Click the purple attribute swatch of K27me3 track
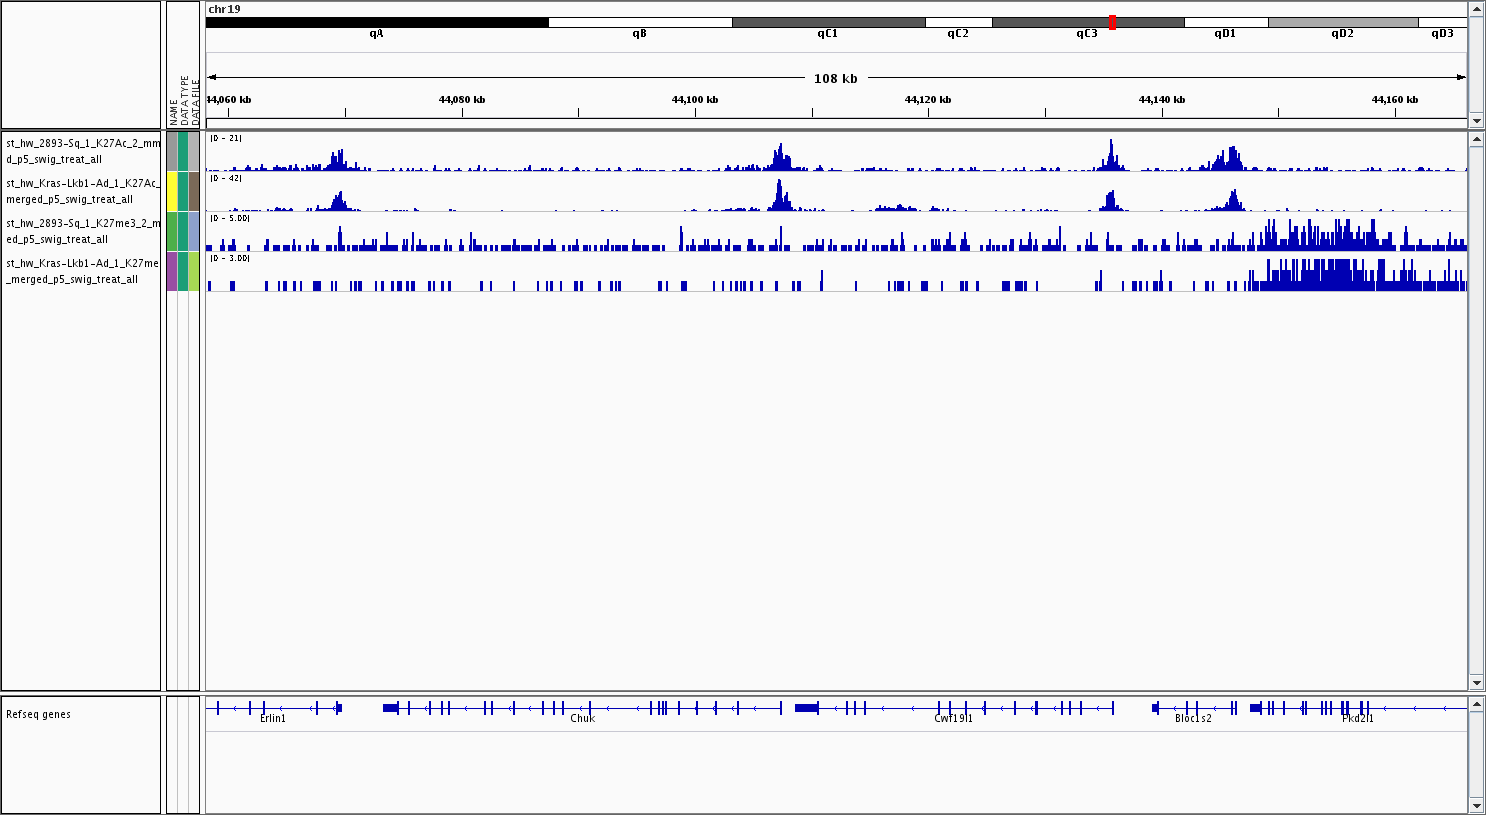 (172, 271)
